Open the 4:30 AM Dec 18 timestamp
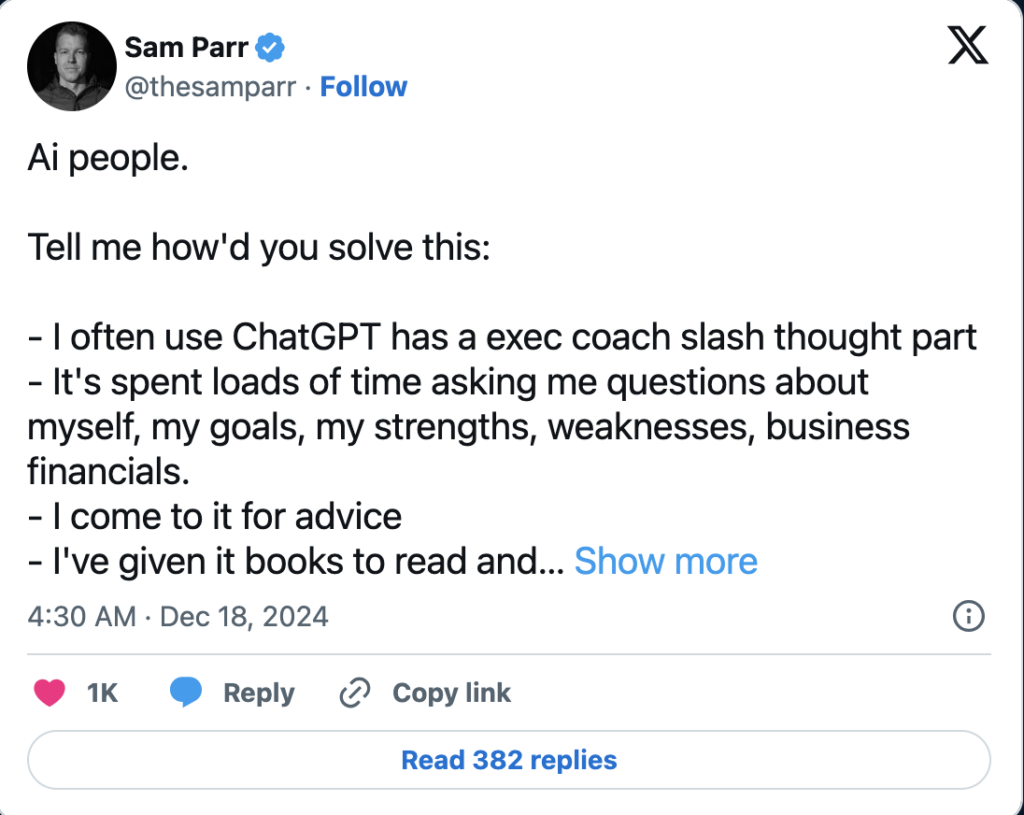Image resolution: width=1024 pixels, height=815 pixels. (x=178, y=616)
